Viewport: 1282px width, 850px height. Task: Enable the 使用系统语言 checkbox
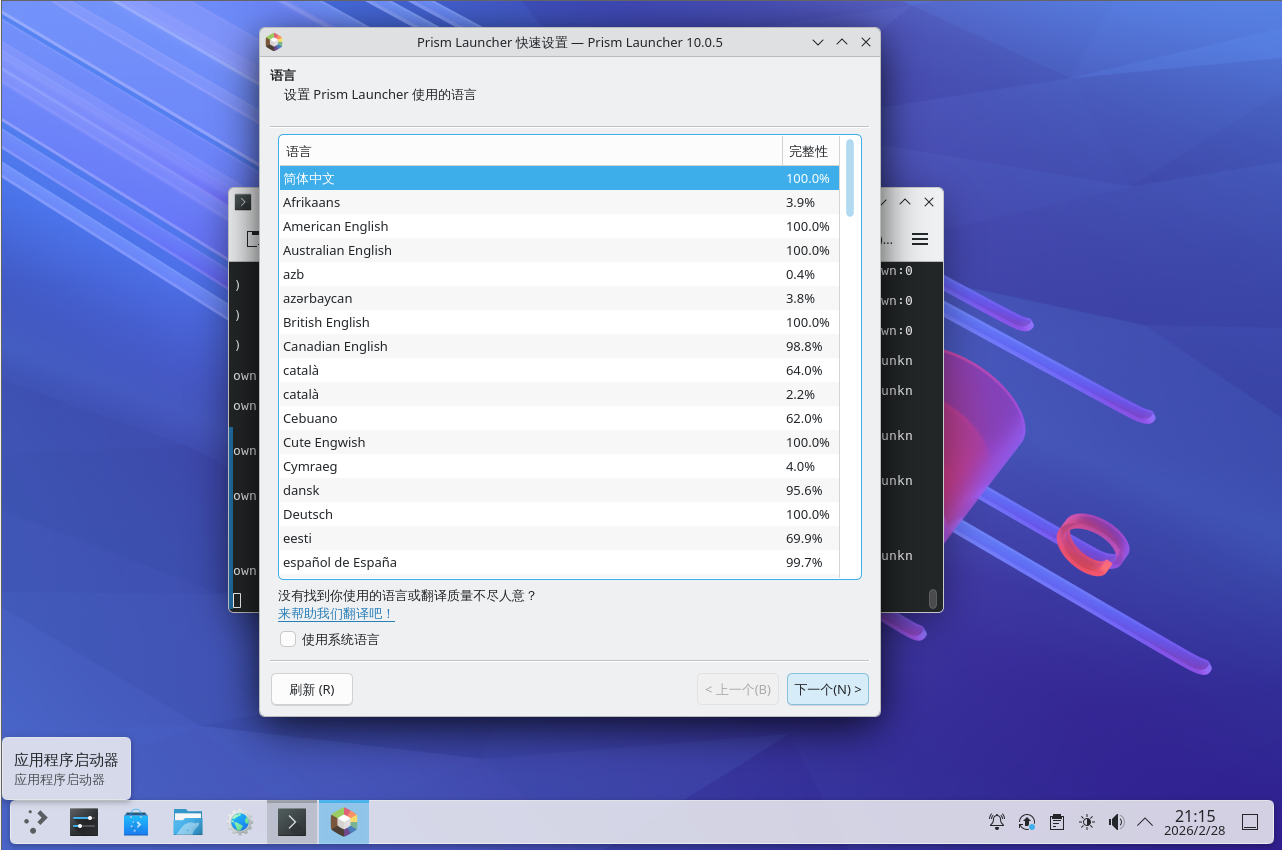pyautogui.click(x=288, y=639)
